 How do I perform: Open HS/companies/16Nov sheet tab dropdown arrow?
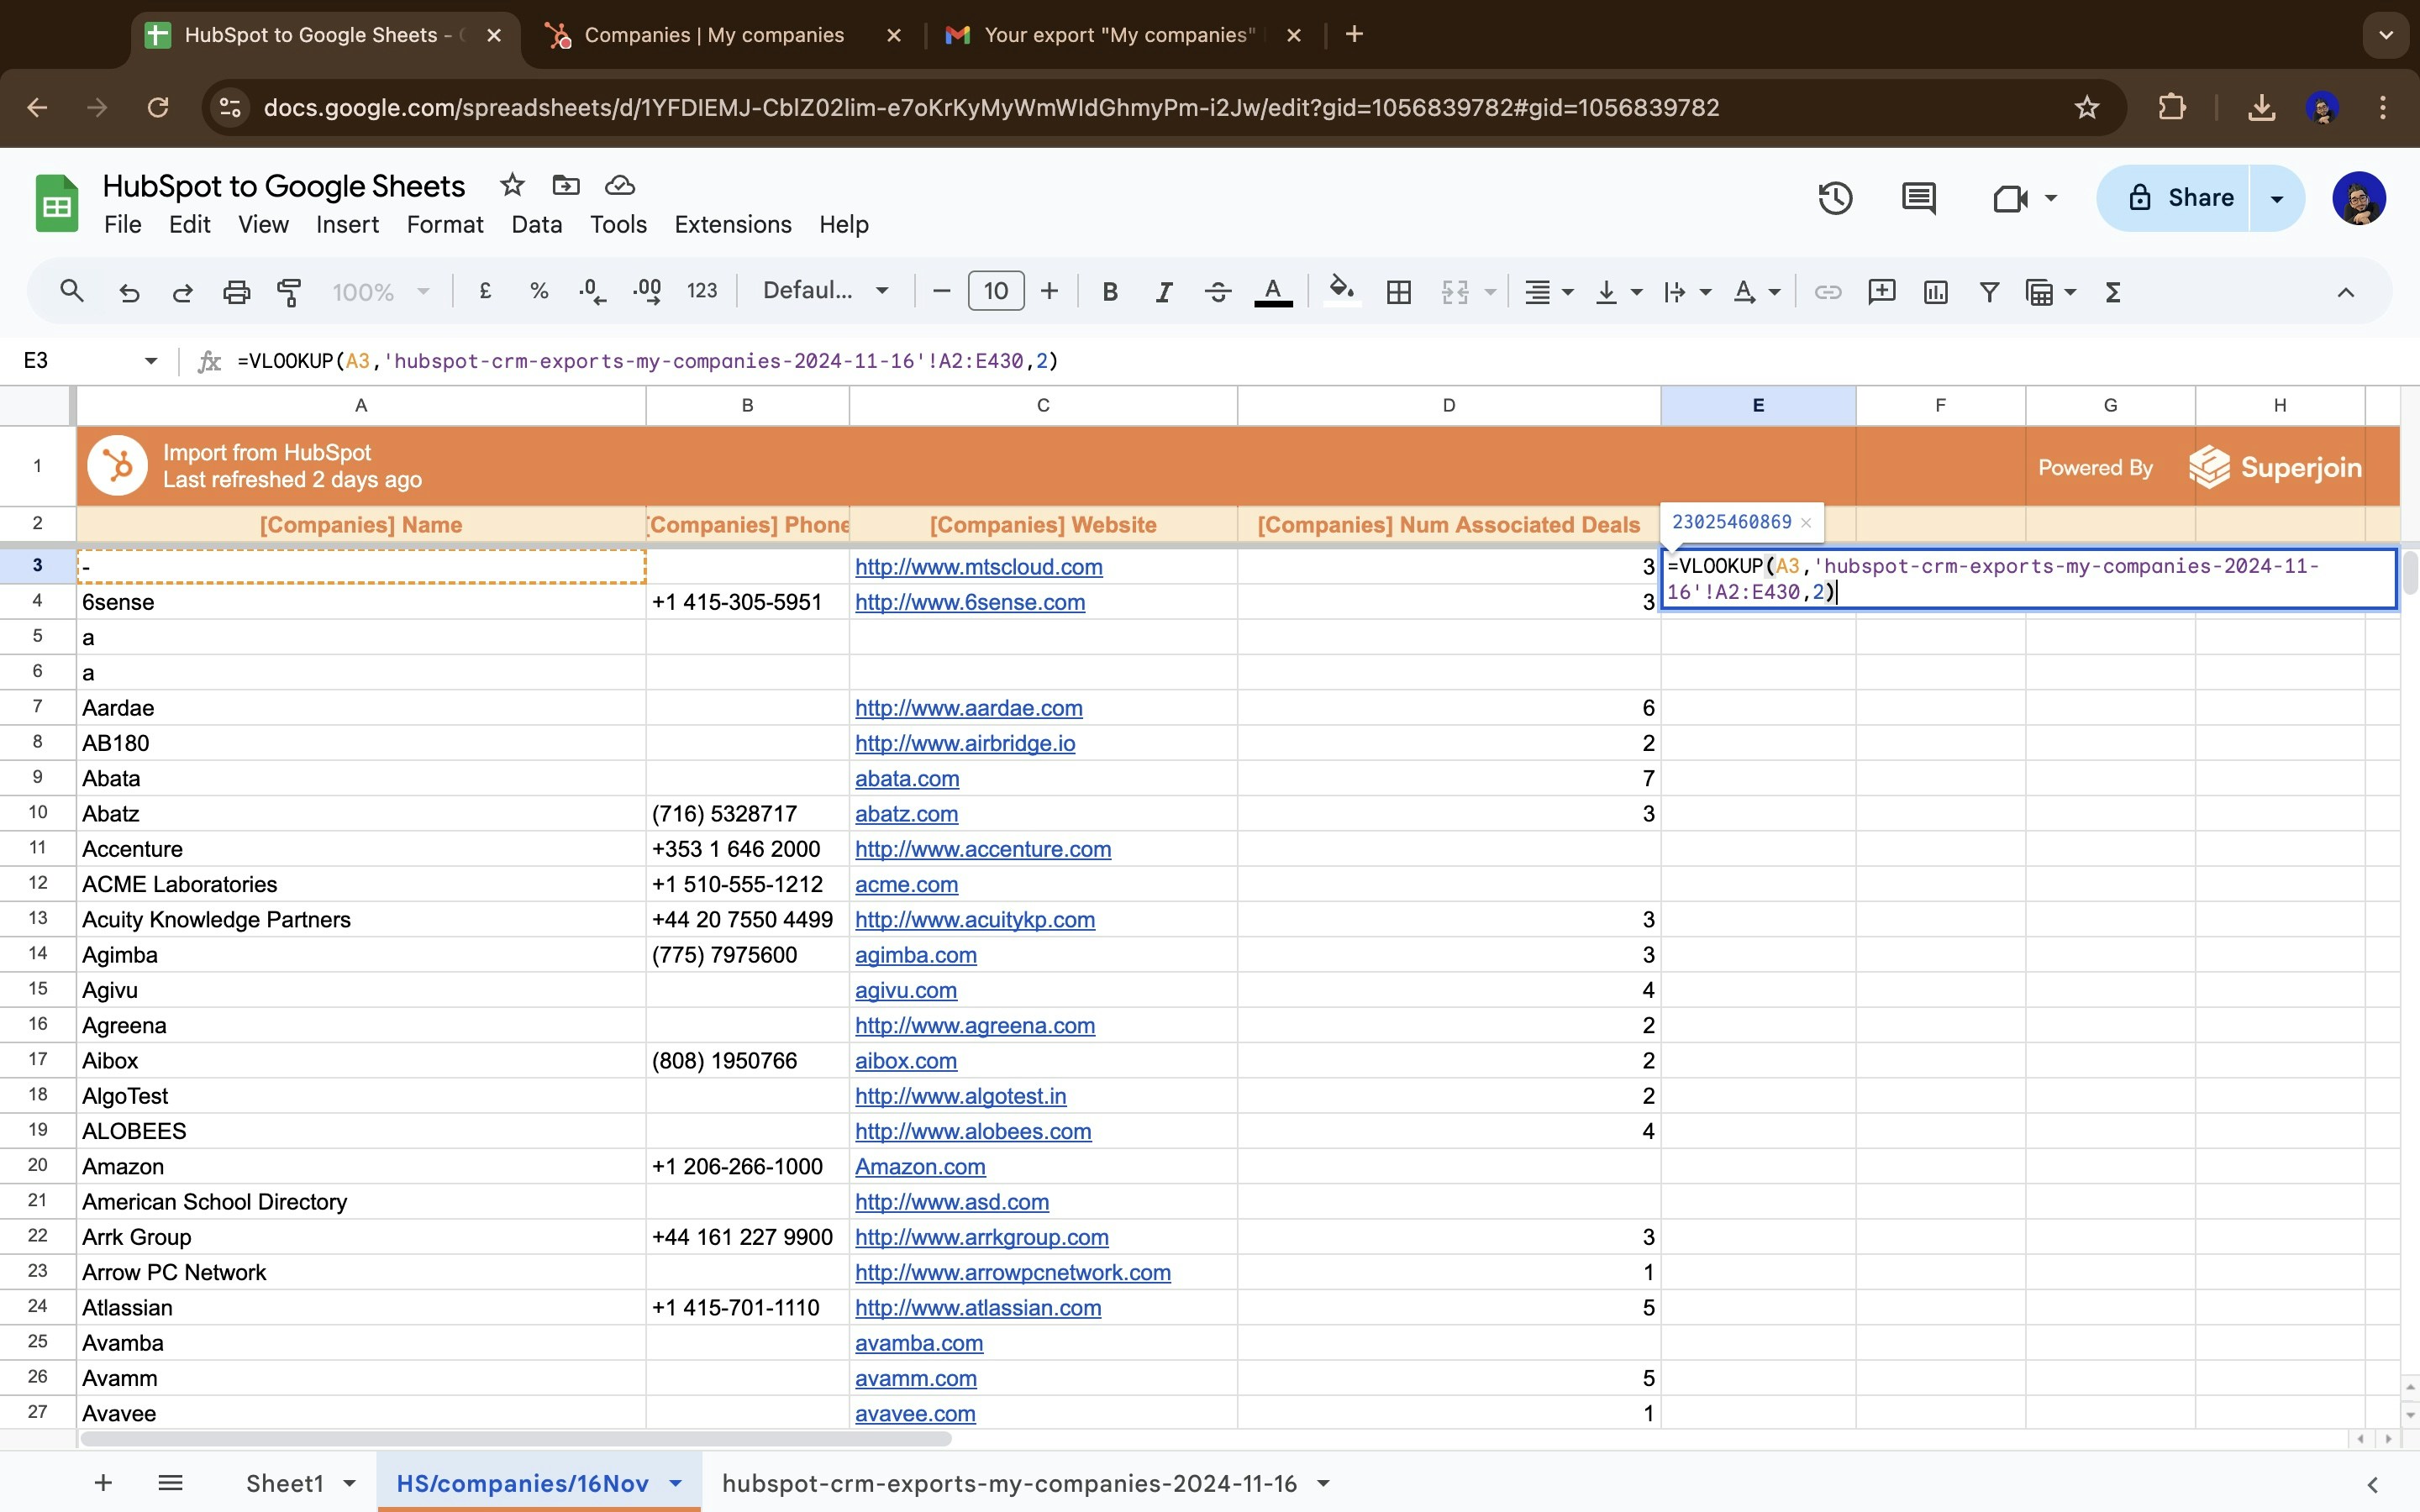tap(676, 1483)
